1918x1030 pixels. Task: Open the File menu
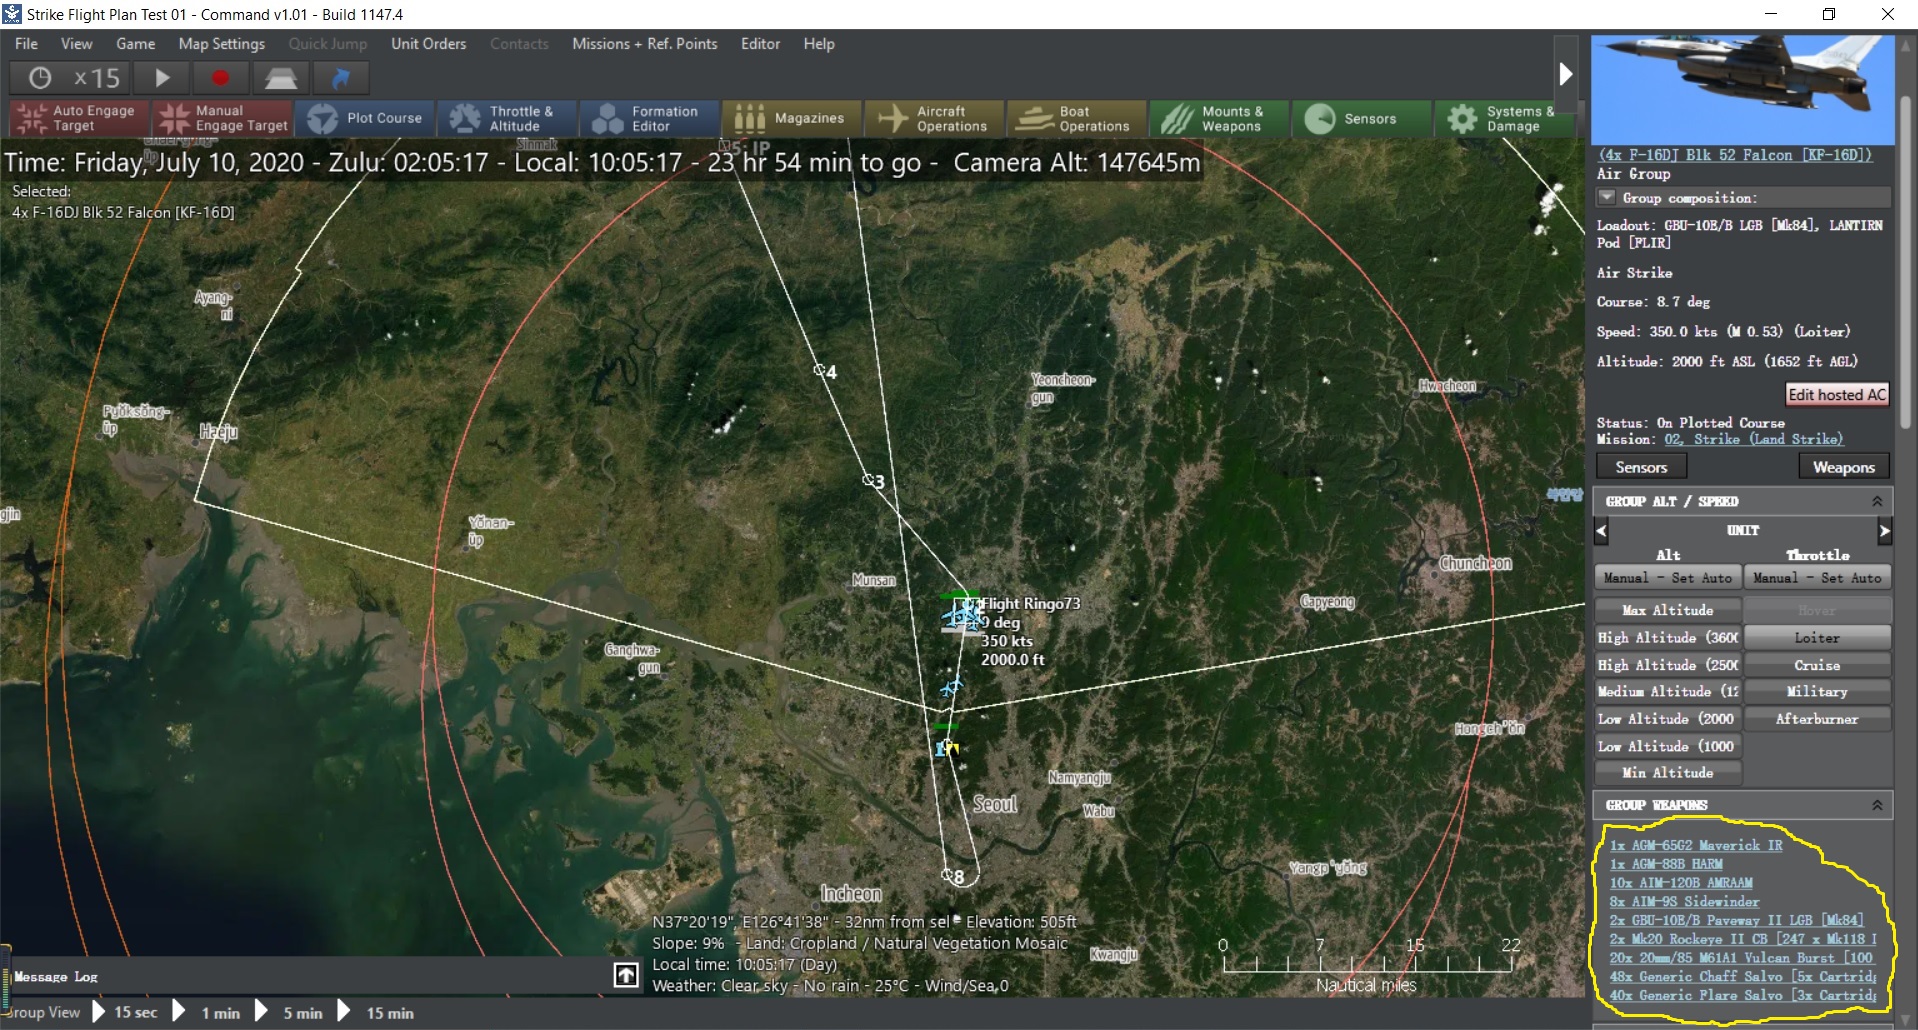click(x=27, y=44)
